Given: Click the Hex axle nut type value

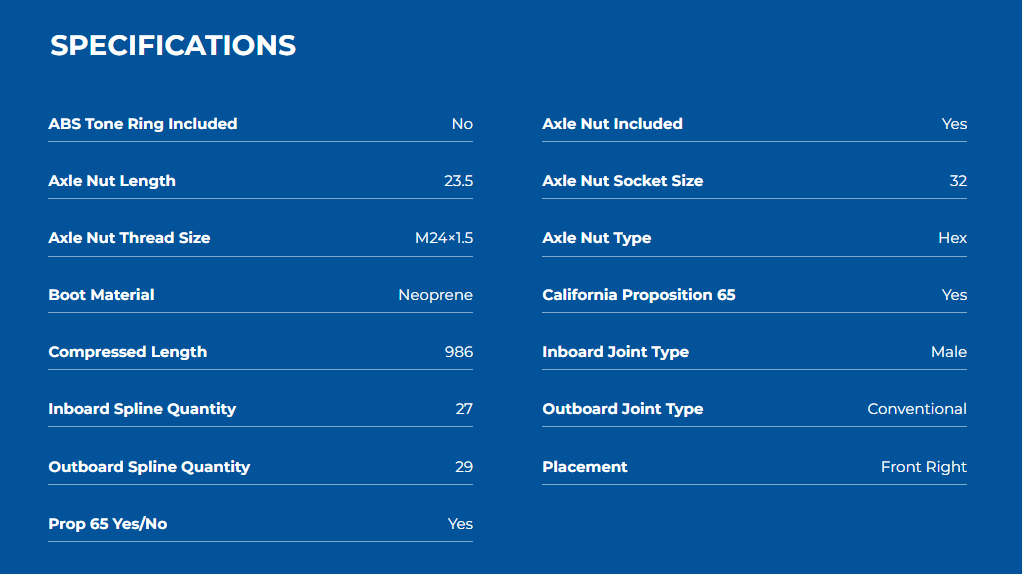Looking at the screenshot, I should (952, 238).
